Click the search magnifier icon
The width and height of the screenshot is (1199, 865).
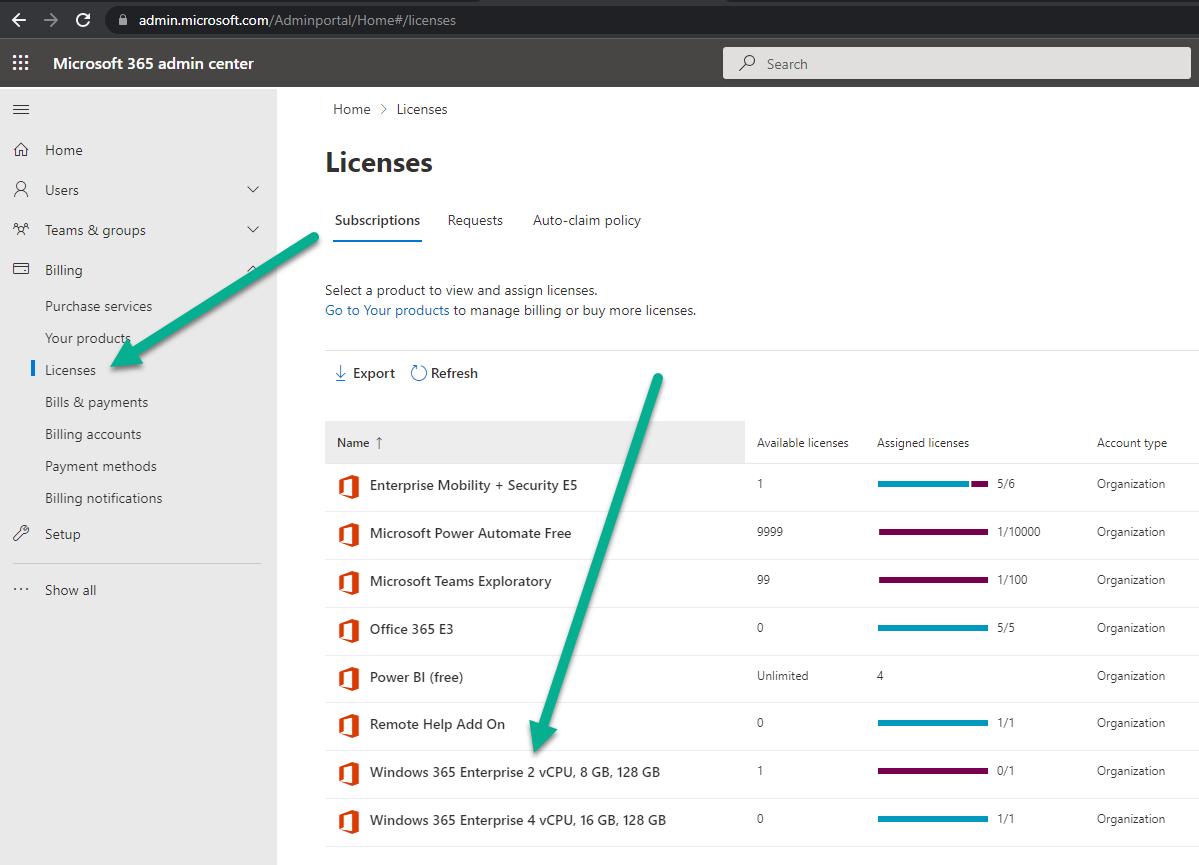click(x=747, y=63)
